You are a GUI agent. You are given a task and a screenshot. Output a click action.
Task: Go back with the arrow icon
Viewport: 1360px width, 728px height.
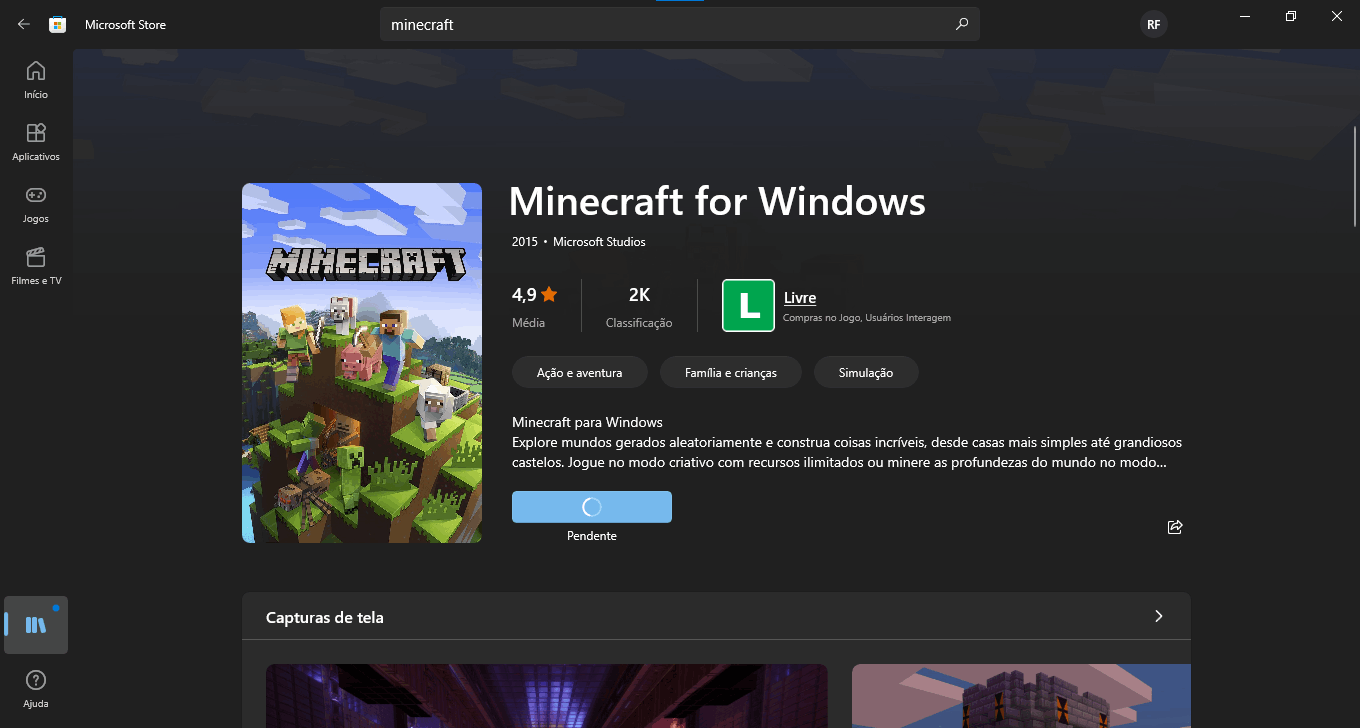click(24, 24)
